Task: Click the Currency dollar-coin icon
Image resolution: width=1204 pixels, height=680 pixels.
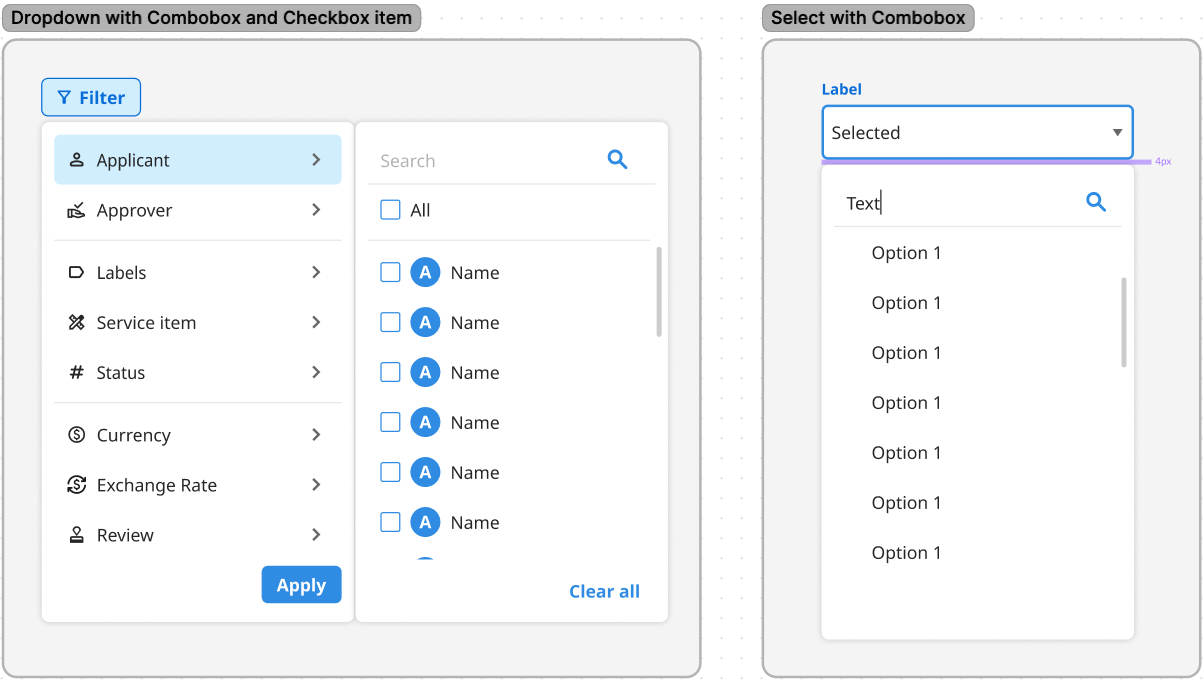Action: (76, 435)
